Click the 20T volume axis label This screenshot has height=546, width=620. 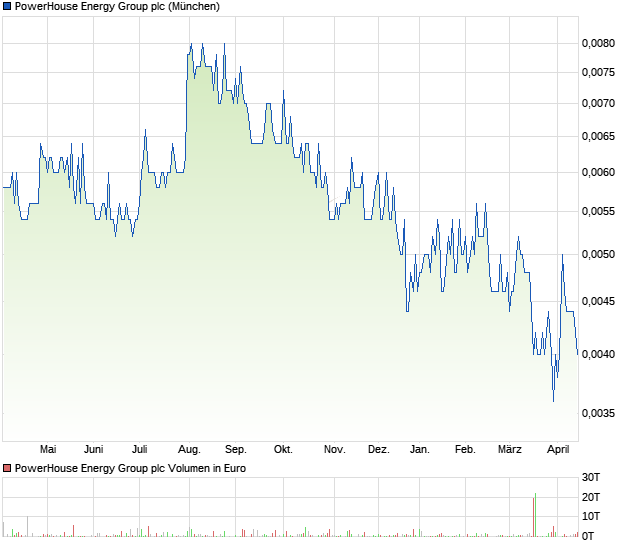pos(591,497)
